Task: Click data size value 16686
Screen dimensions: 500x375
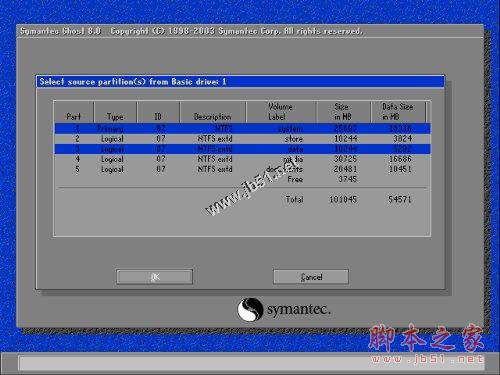Action: click(x=400, y=159)
